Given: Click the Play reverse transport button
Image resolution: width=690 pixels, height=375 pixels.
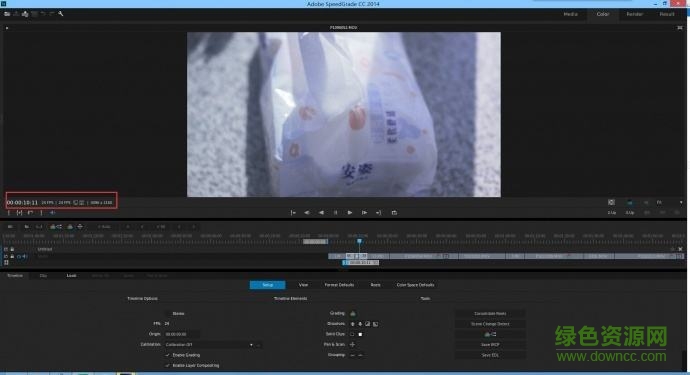Looking at the screenshot, I should coord(321,213).
